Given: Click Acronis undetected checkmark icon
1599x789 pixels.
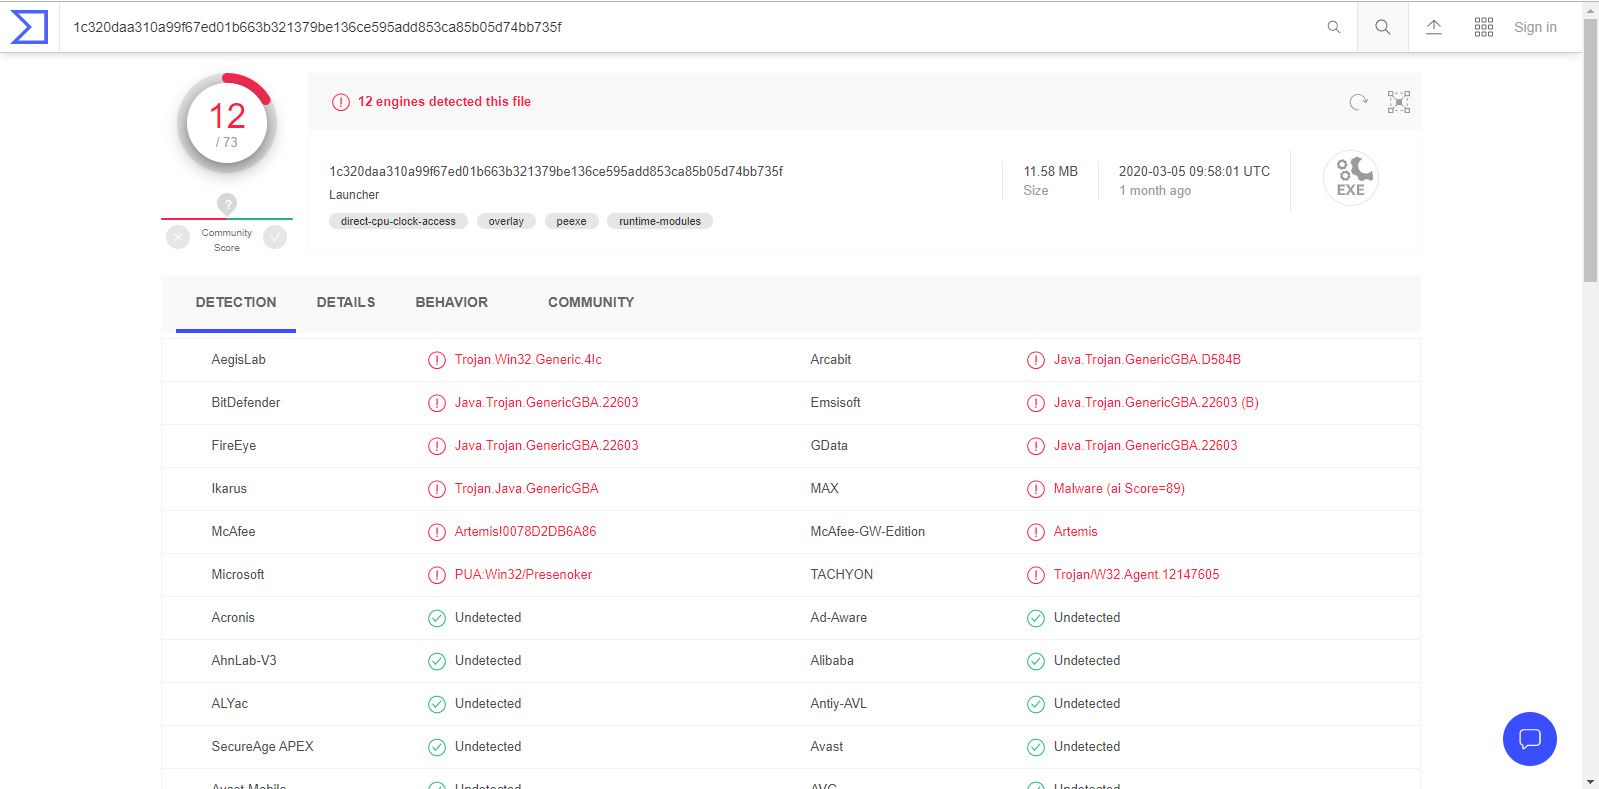Looking at the screenshot, I should 437,618.
